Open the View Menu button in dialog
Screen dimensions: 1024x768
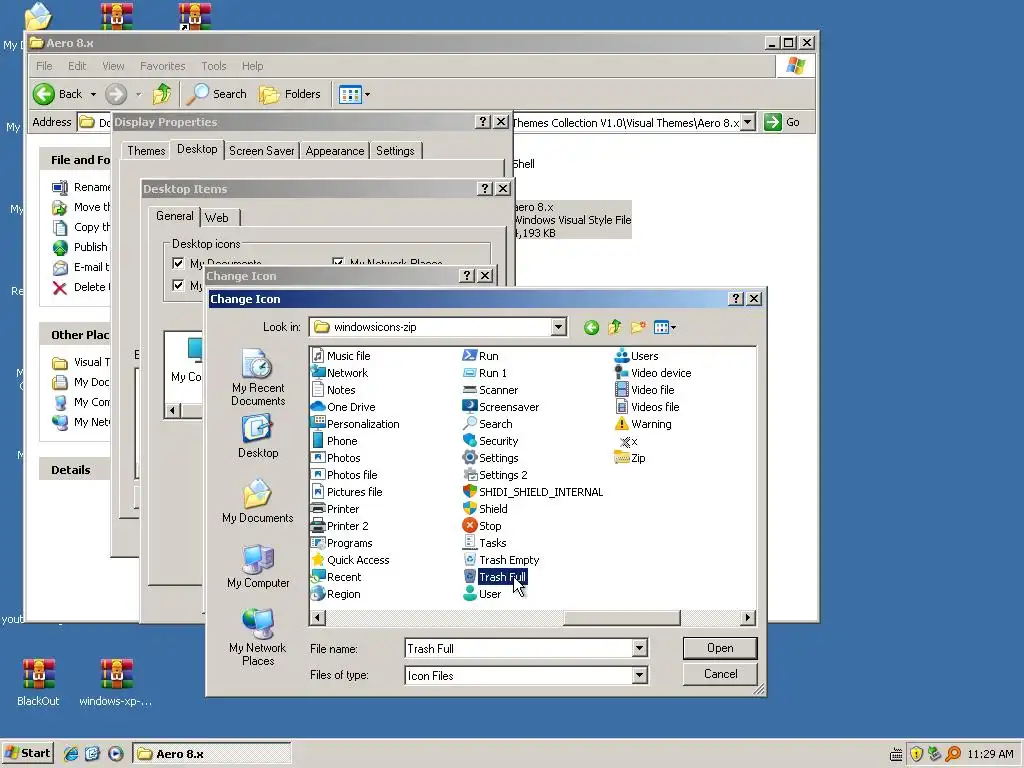coord(665,327)
